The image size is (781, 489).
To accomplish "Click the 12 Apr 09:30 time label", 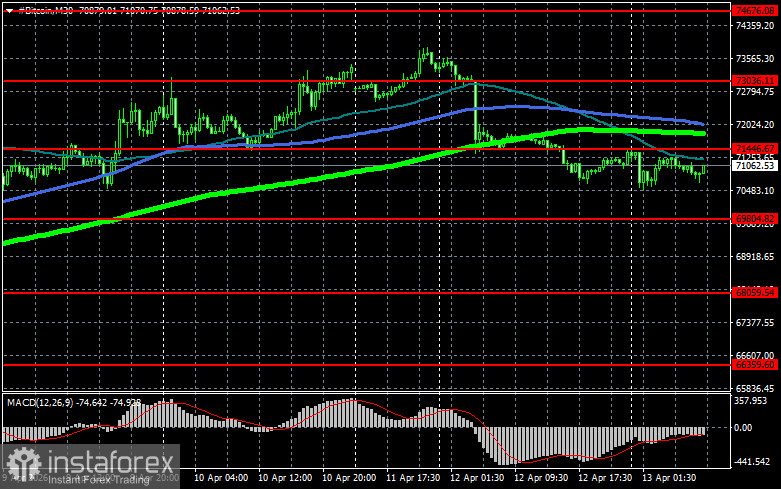I will click(540, 478).
